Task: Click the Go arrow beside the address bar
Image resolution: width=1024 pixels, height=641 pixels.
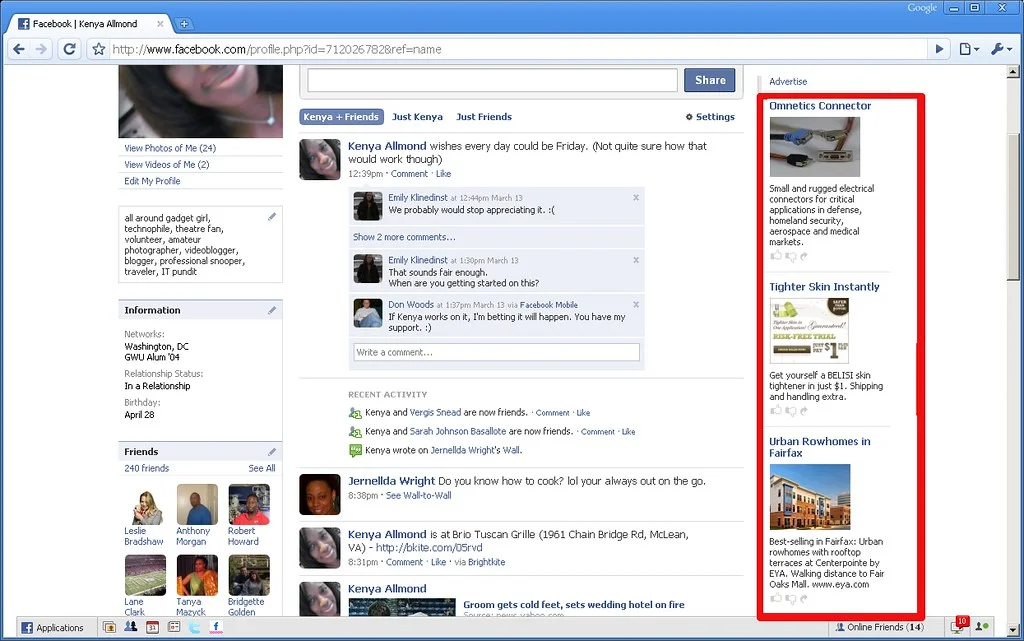Action: [x=939, y=49]
